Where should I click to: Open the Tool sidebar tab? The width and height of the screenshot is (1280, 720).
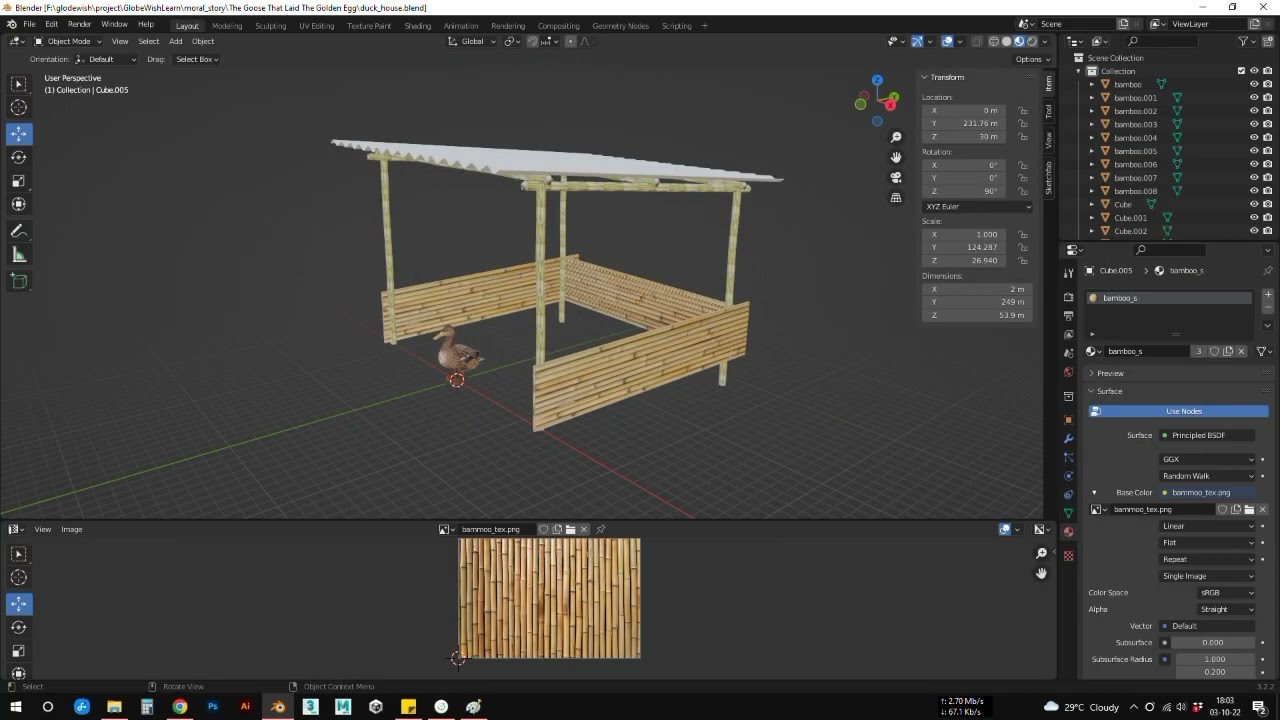pyautogui.click(x=1049, y=110)
